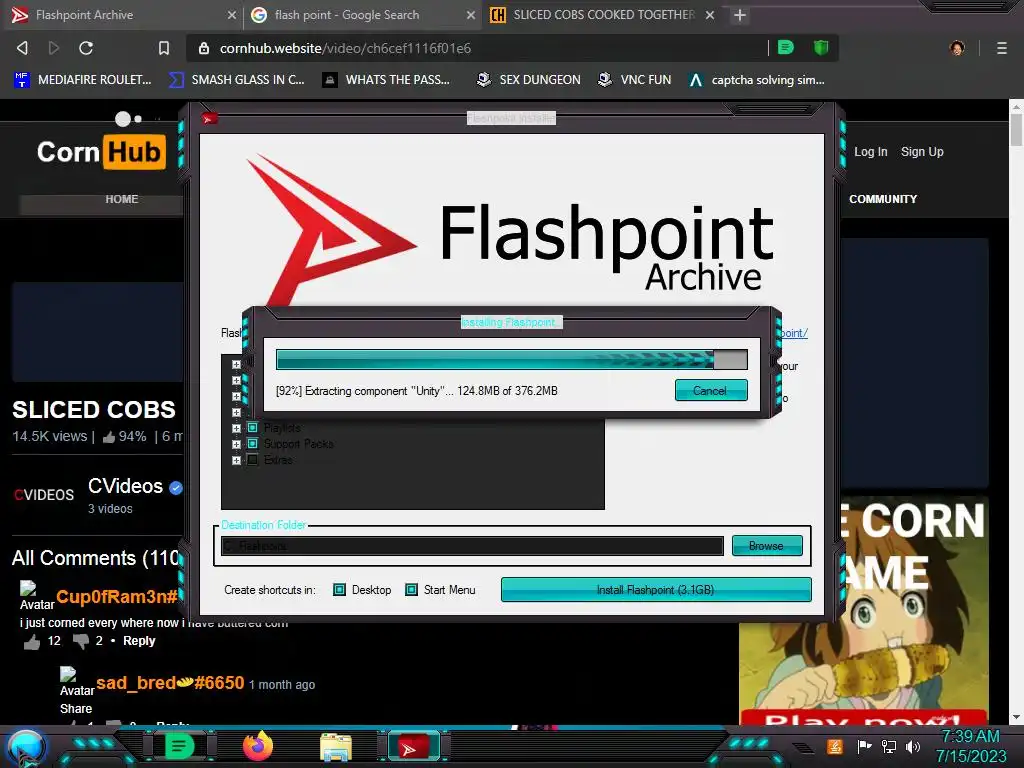This screenshot has width=1024, height=768.
Task: Click the padlock icon in the address bar
Action: (x=204, y=48)
